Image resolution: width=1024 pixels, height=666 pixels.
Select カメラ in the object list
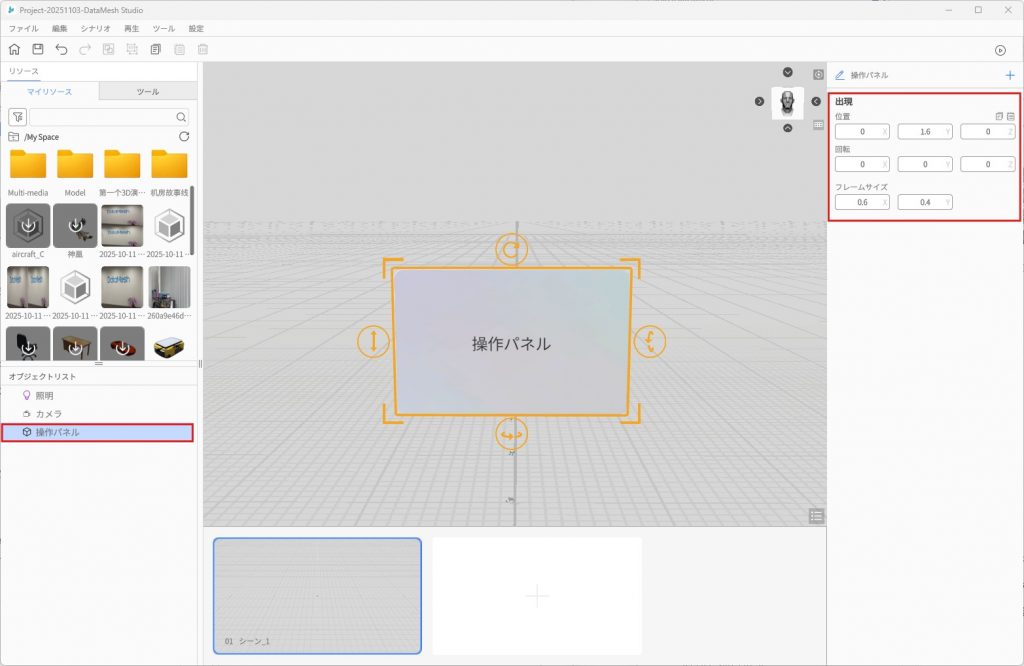[x=49, y=413]
